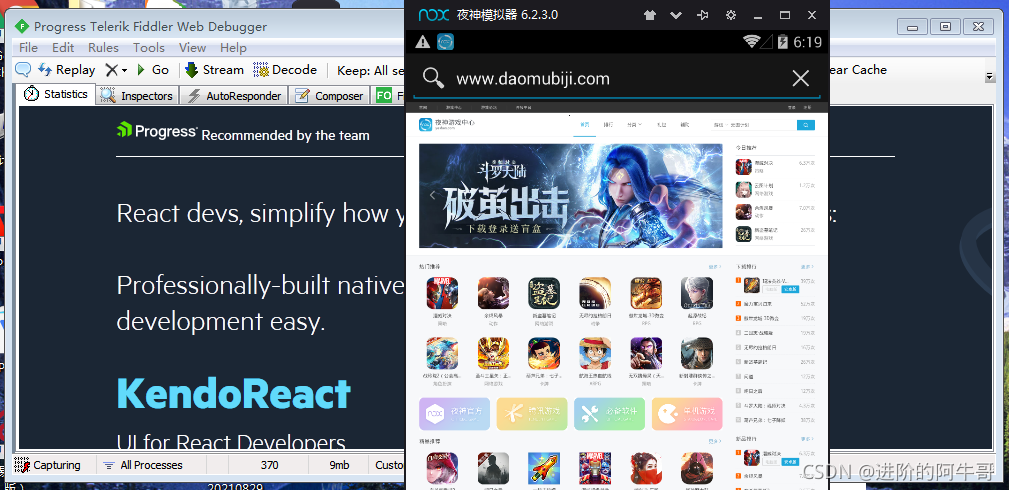Screen dimensions: 1009x490
Task: Open the Rules menu in Fiddler
Action: [x=103, y=48]
